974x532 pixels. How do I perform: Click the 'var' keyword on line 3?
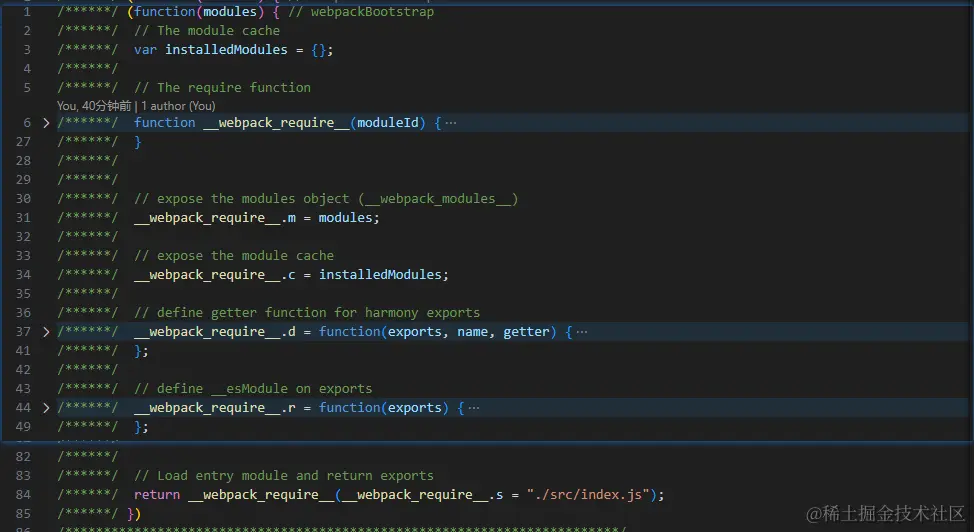pyautogui.click(x=145, y=50)
